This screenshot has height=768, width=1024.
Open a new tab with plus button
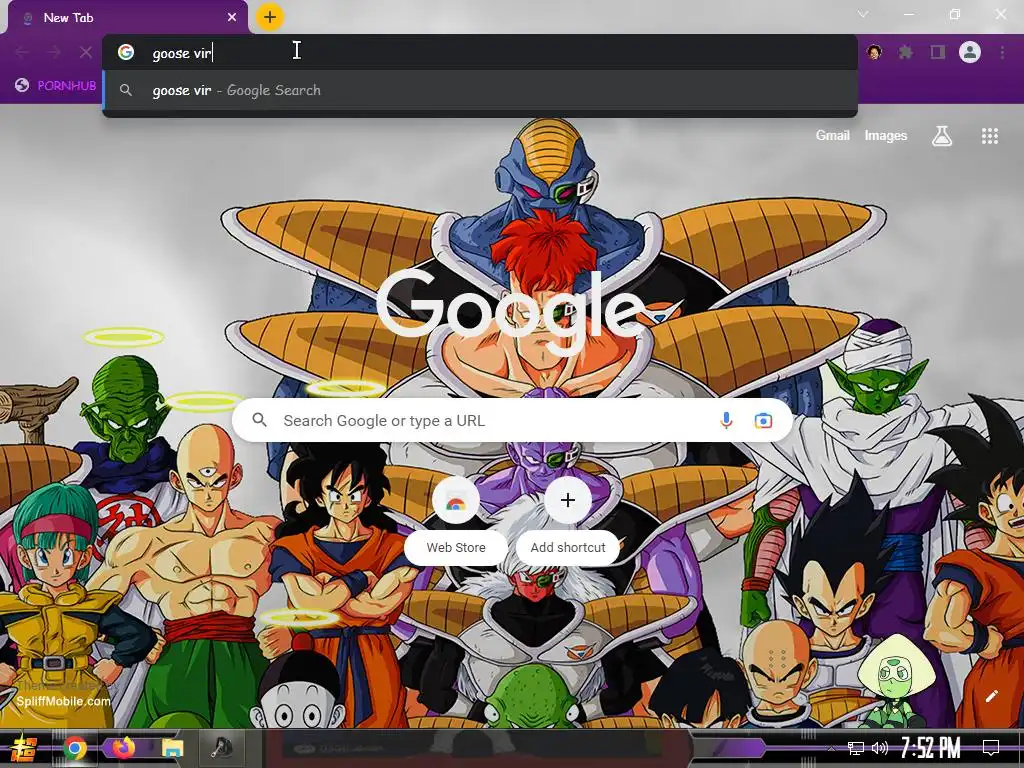(x=270, y=18)
